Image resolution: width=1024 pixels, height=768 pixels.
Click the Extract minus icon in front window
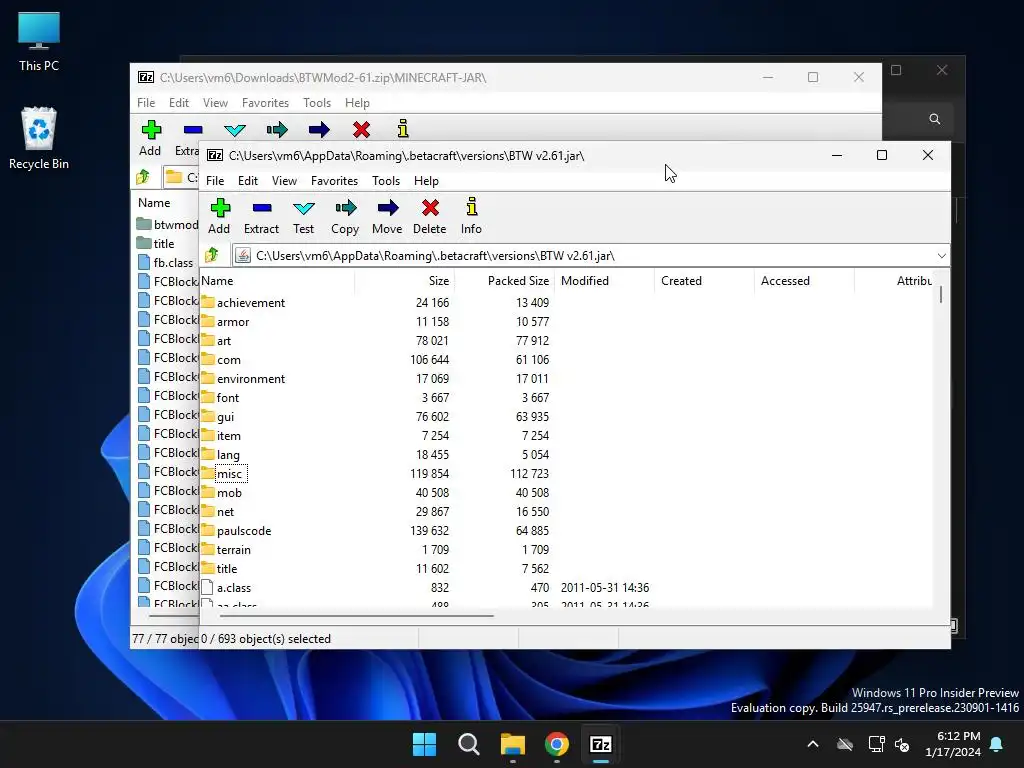pos(261,208)
